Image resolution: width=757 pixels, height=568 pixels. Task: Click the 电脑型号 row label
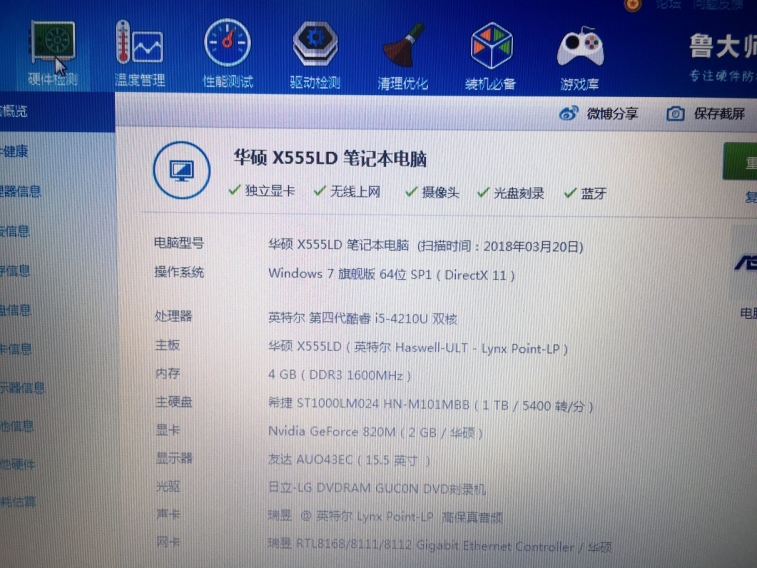pyautogui.click(x=179, y=243)
